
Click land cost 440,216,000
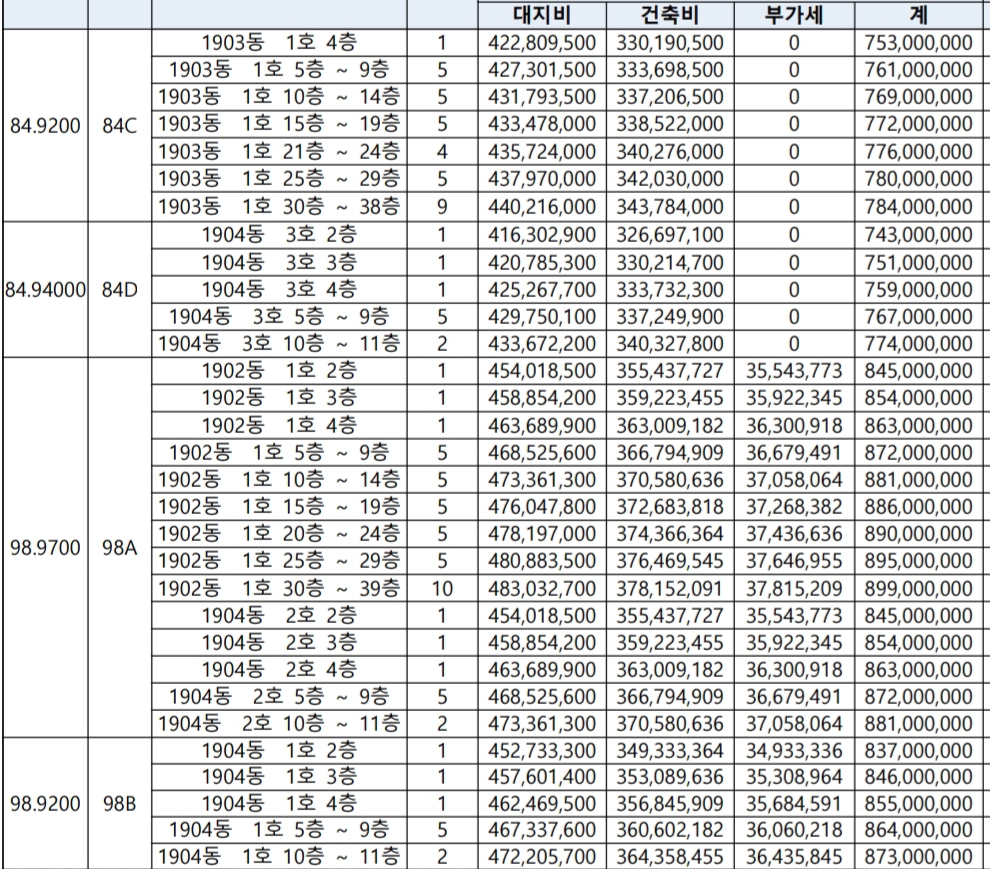(542, 207)
